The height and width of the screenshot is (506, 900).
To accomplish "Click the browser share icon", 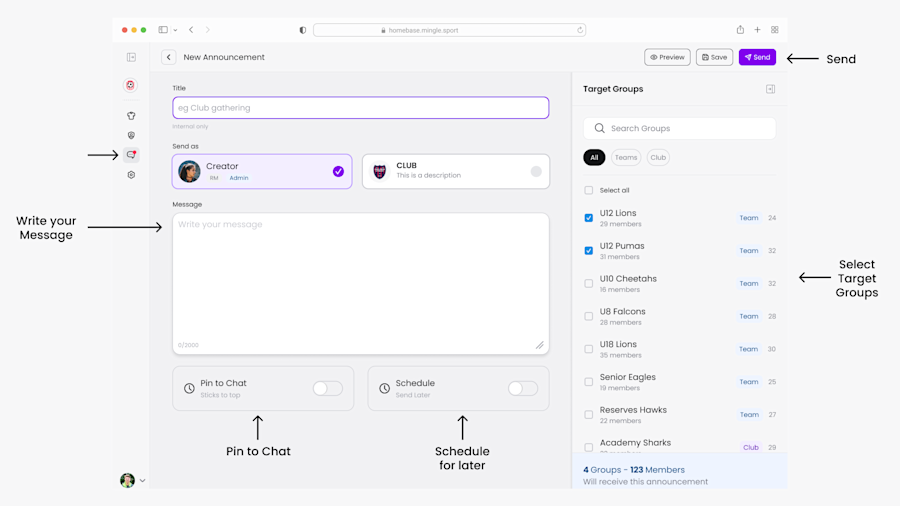I will click(740, 30).
